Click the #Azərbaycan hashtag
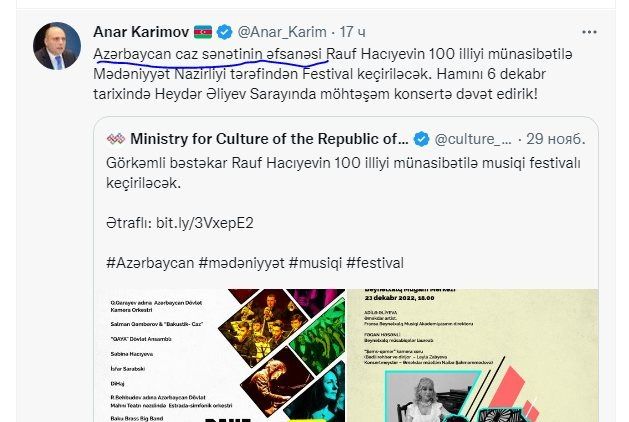This screenshot has width=629, height=422. tap(150, 263)
